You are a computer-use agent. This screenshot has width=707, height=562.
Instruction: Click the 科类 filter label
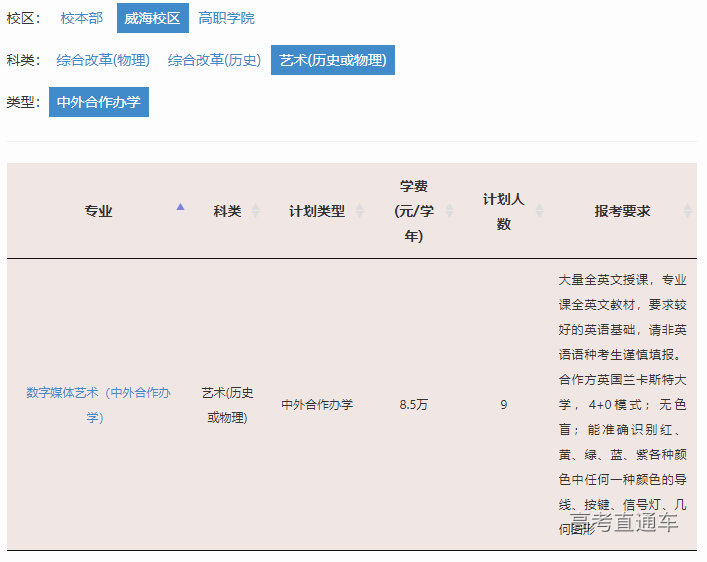pyautogui.click(x=23, y=60)
